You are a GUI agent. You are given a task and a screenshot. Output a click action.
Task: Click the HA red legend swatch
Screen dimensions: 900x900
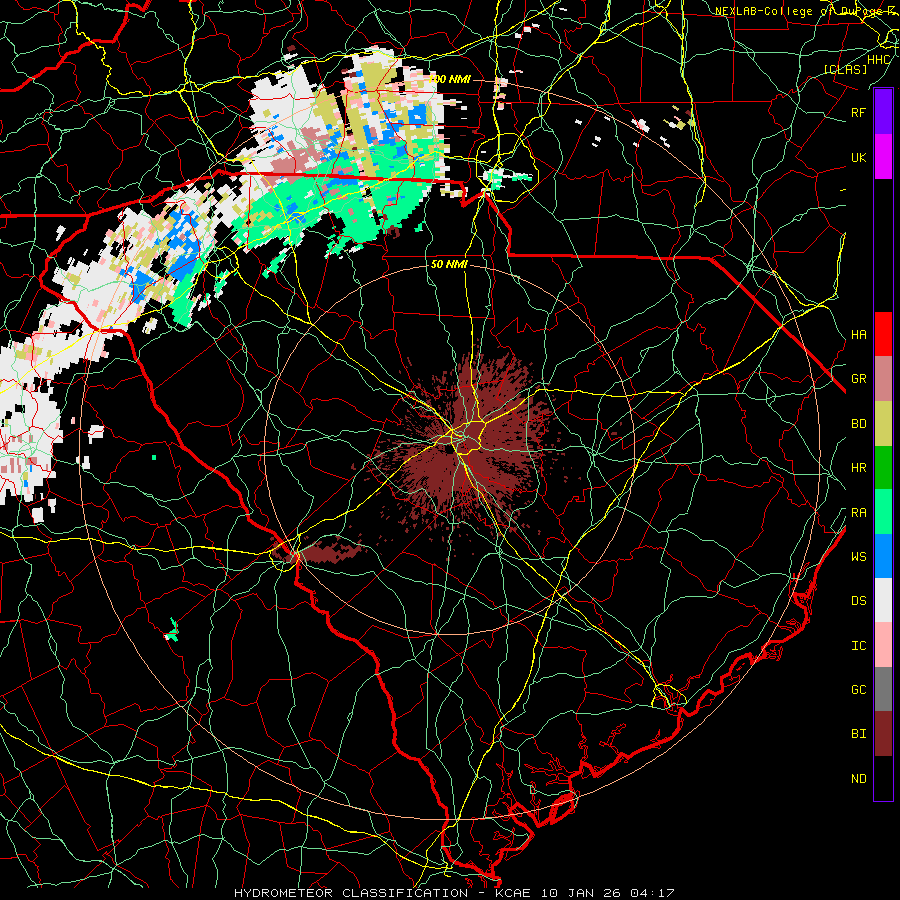(x=883, y=334)
